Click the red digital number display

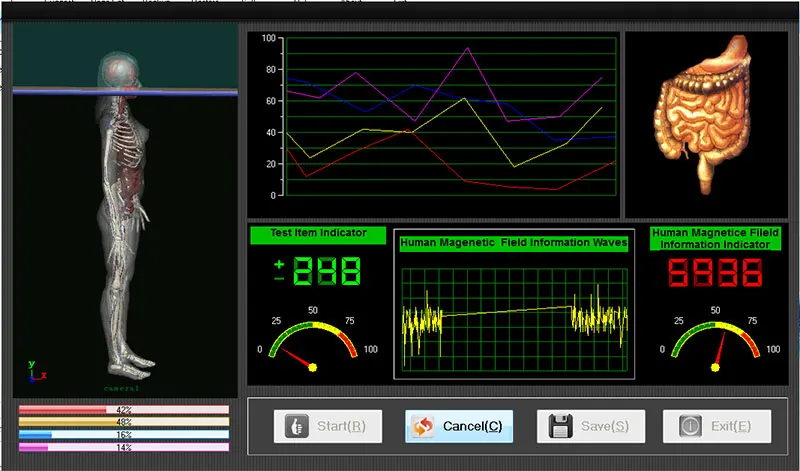(x=714, y=274)
